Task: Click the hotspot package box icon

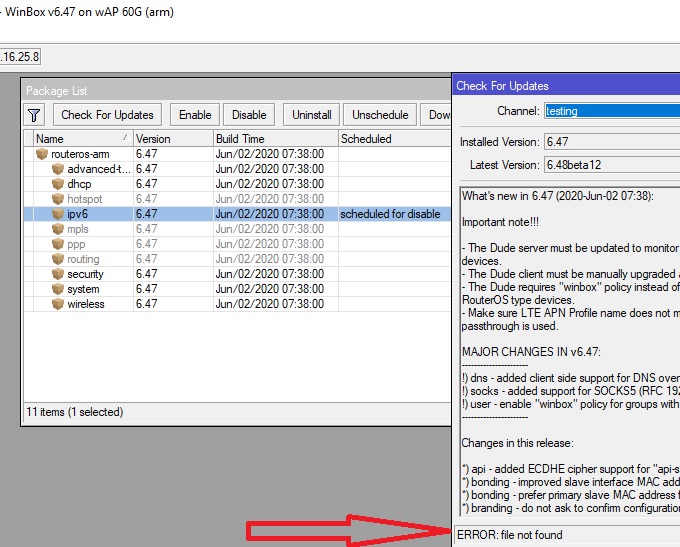Action: click(58, 199)
